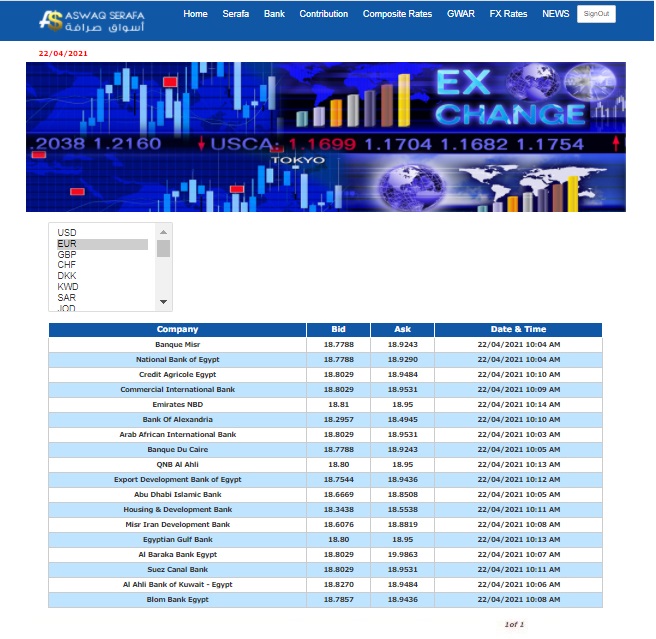Click Al Ahli Bank of Kuwait bid 18.8270
The image size is (656, 639).
(338, 585)
